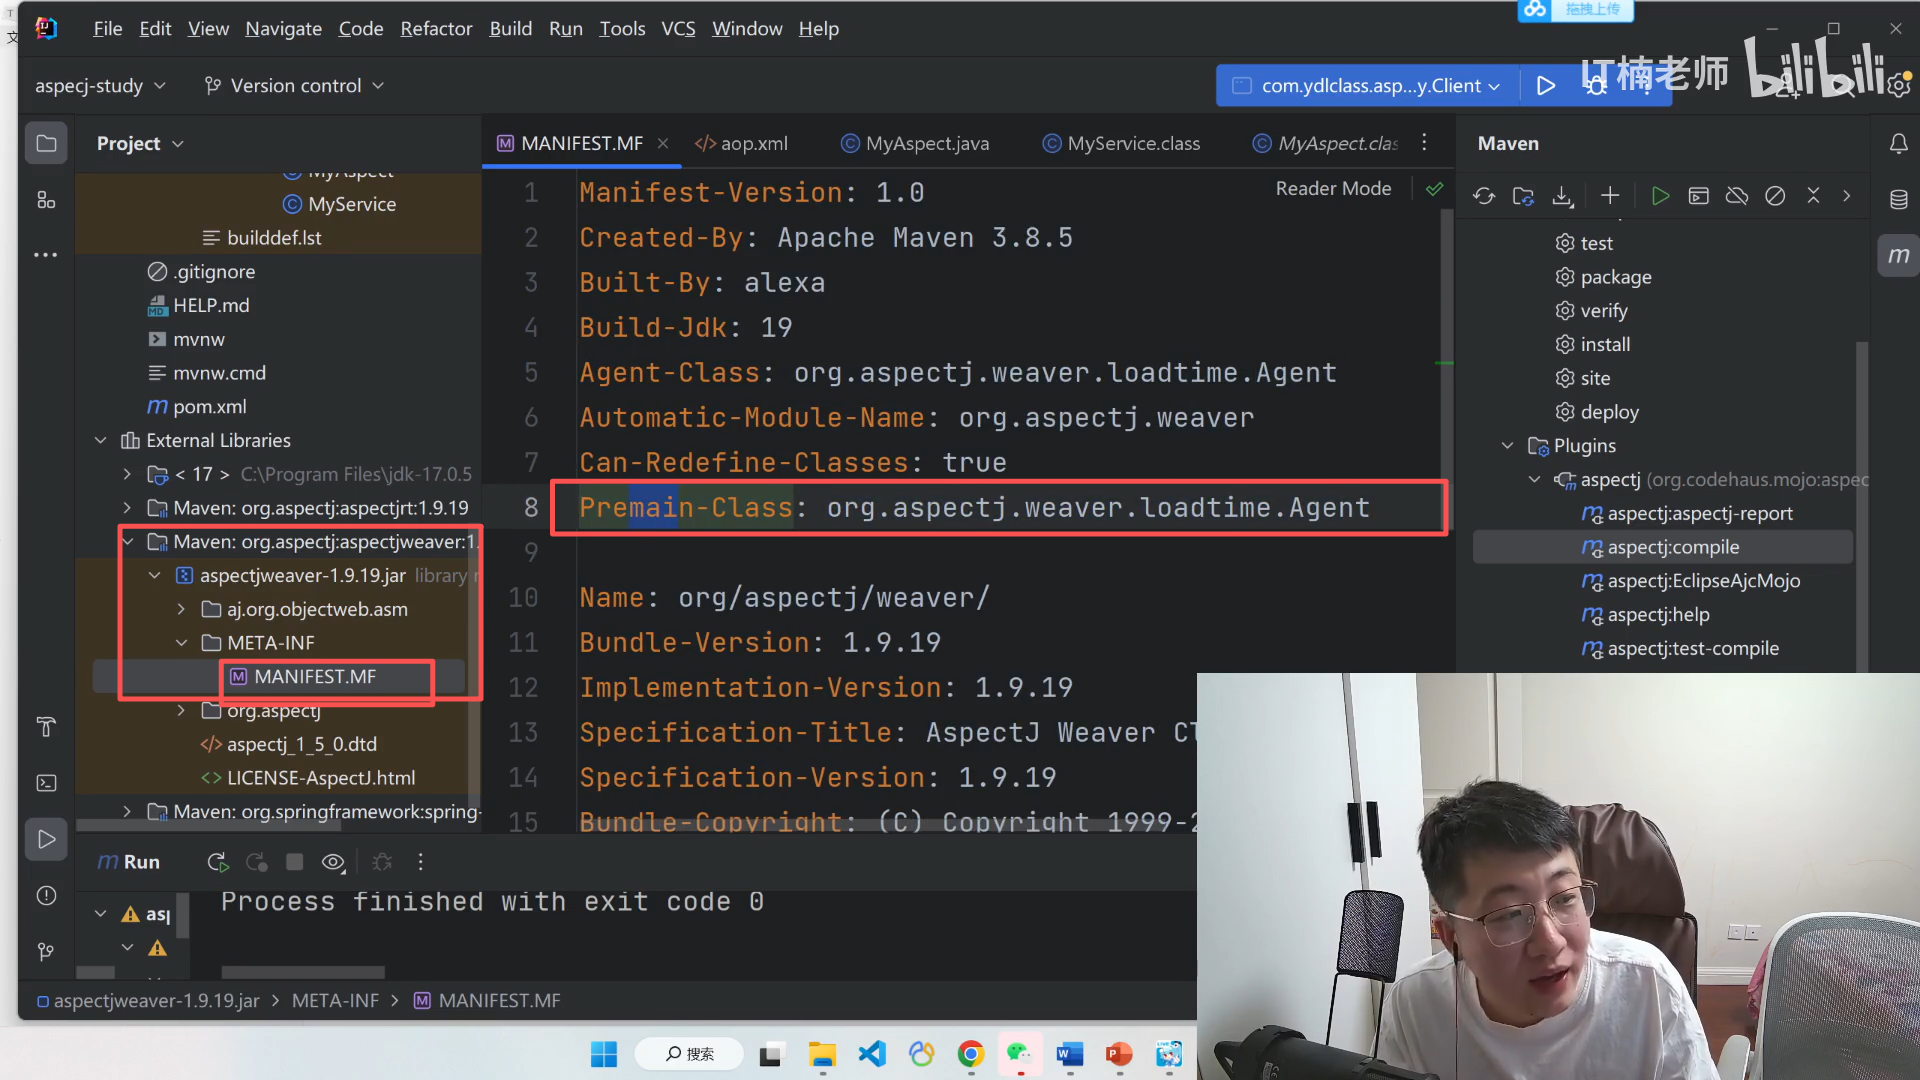Image resolution: width=1920 pixels, height=1080 pixels.
Task: Expand the org.aspectj package node
Action: [181, 710]
